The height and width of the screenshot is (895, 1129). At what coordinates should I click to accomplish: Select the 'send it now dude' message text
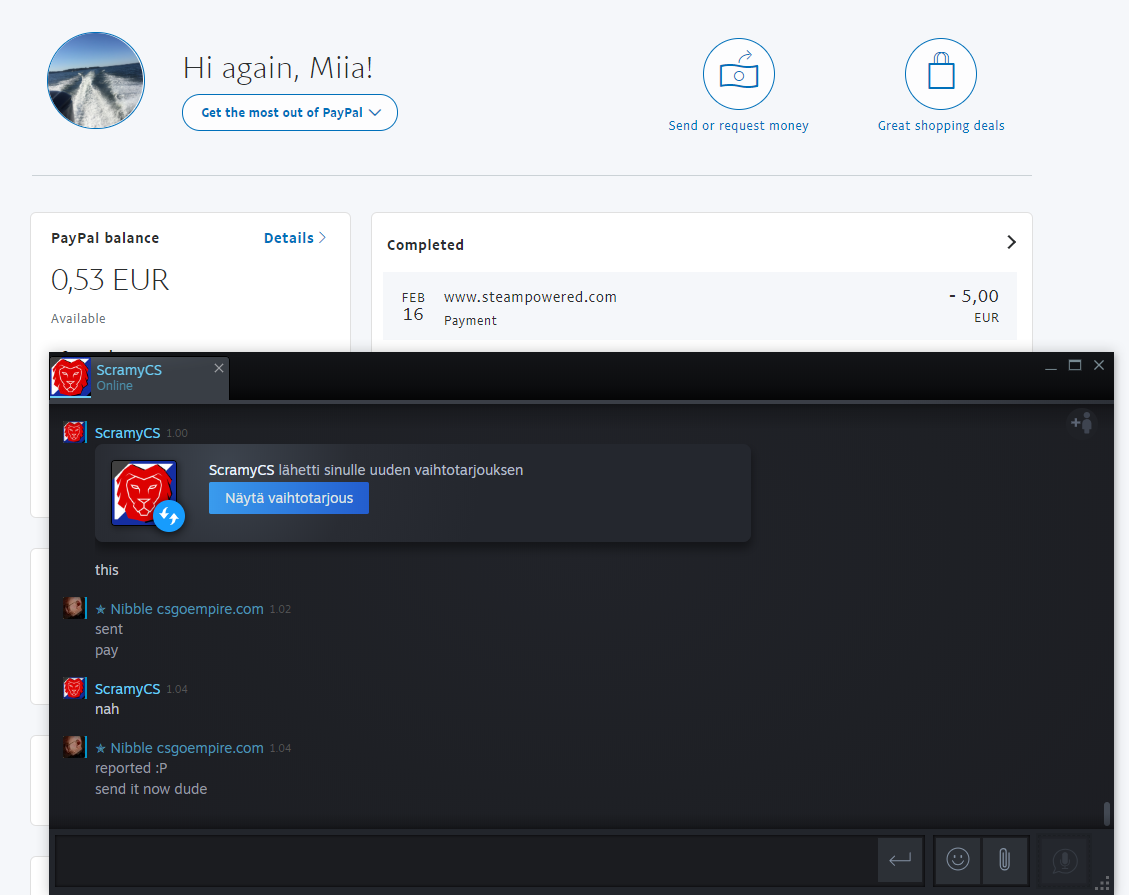click(x=151, y=789)
